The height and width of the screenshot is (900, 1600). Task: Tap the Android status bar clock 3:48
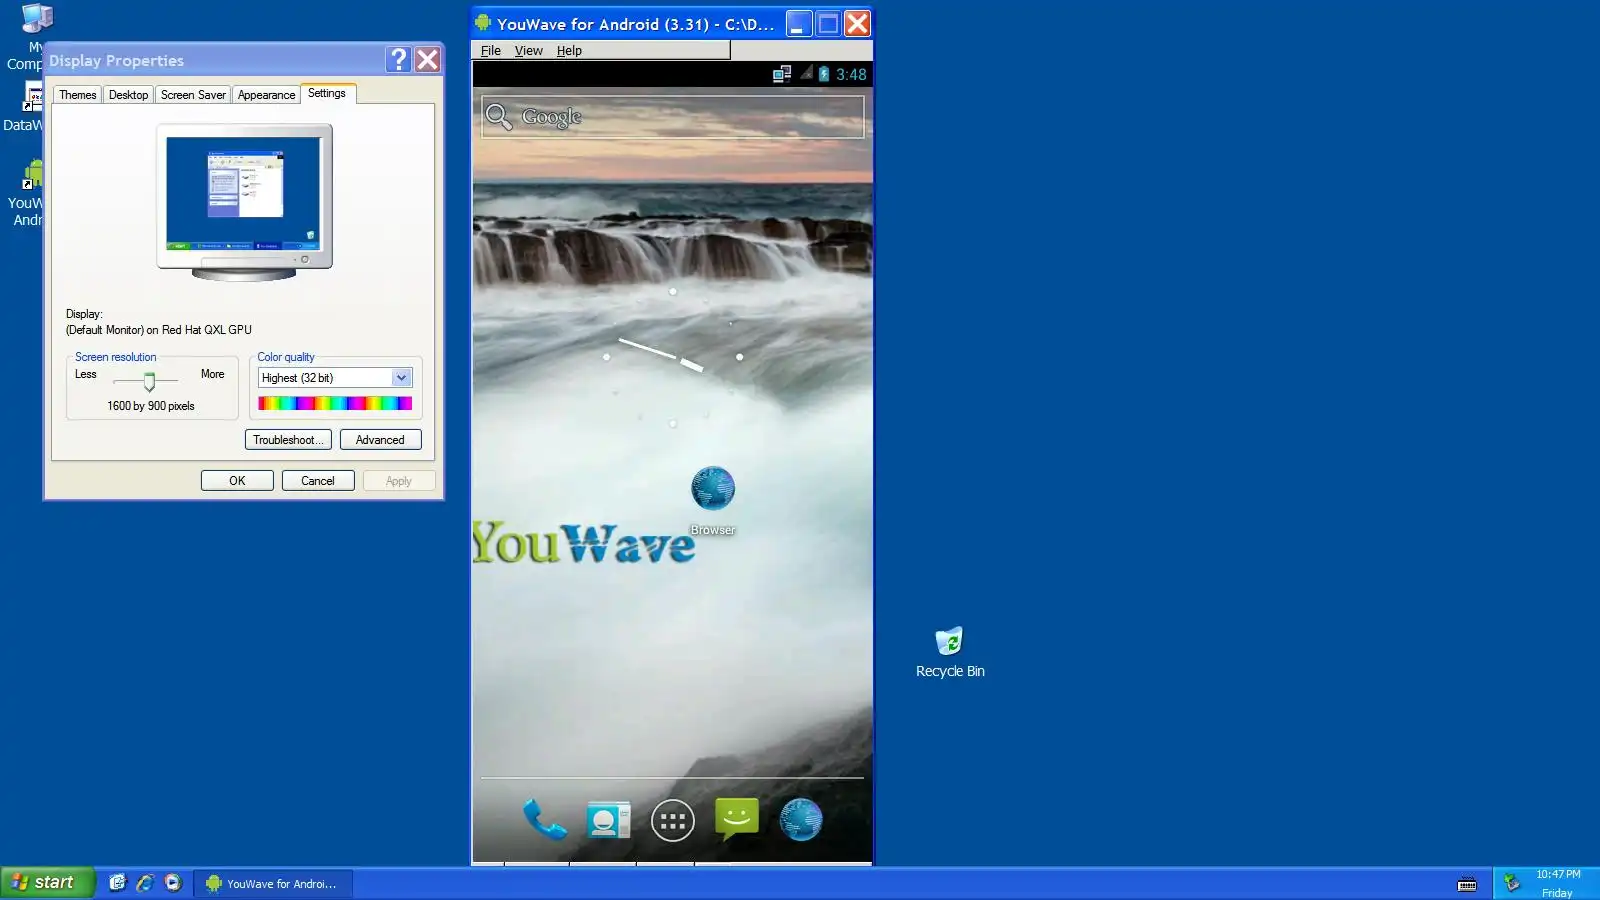pyautogui.click(x=851, y=74)
